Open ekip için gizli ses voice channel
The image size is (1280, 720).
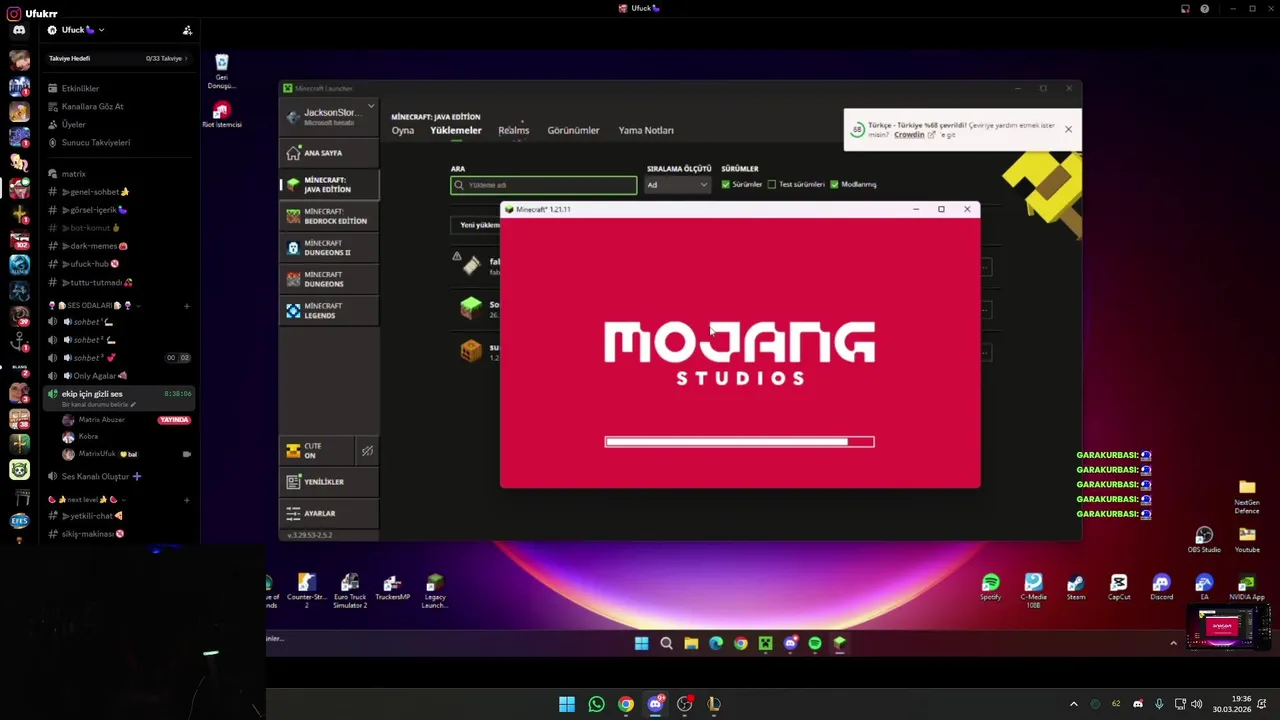click(119, 398)
